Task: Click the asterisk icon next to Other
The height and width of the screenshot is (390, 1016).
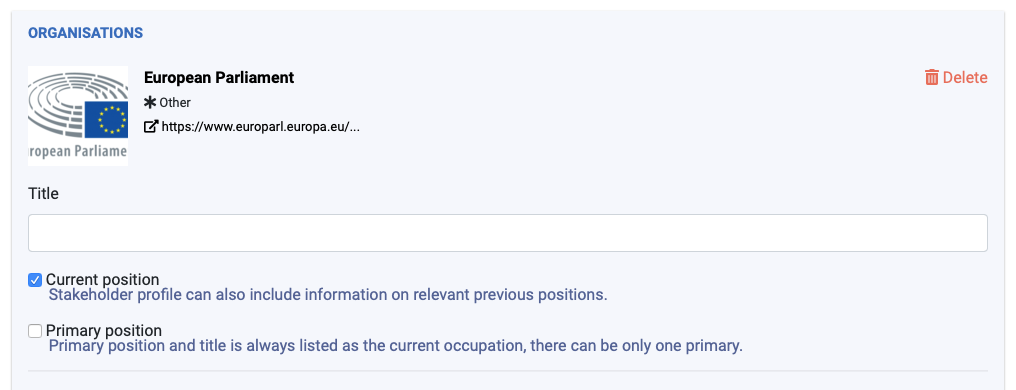Action: (x=150, y=102)
